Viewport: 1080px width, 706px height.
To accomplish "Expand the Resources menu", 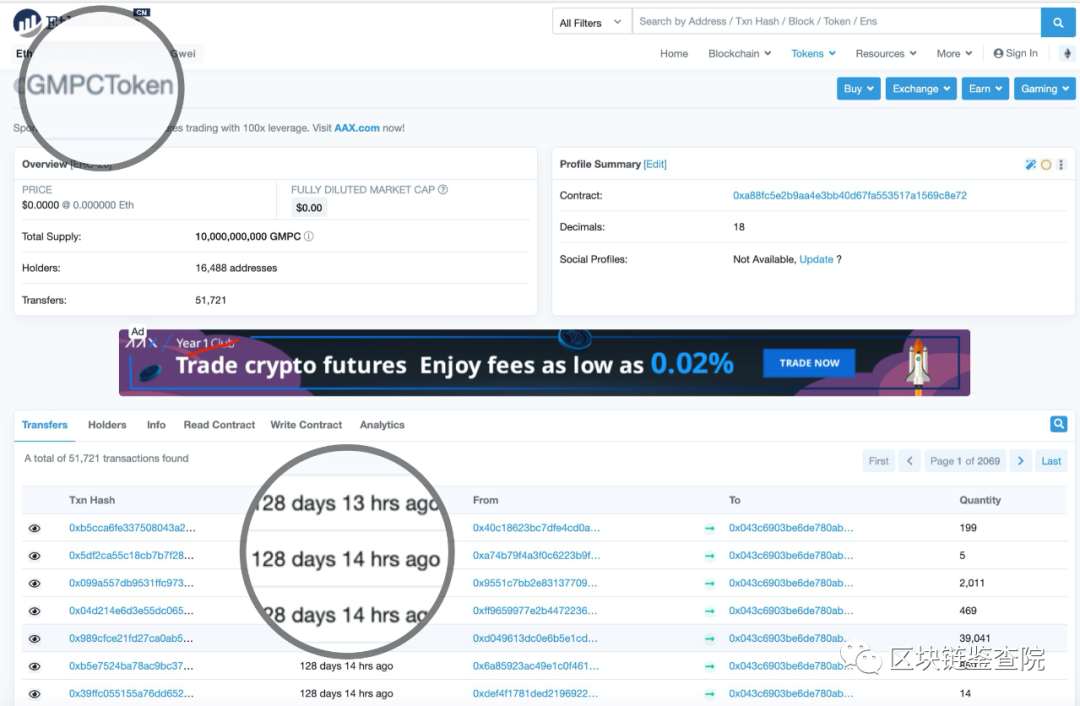I will coord(886,53).
